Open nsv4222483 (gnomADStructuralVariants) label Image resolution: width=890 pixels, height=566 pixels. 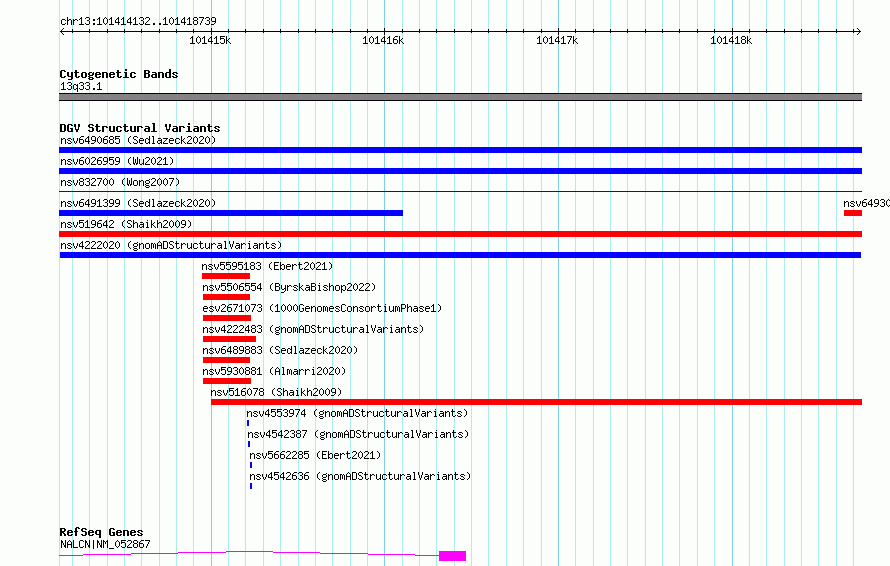313,329
